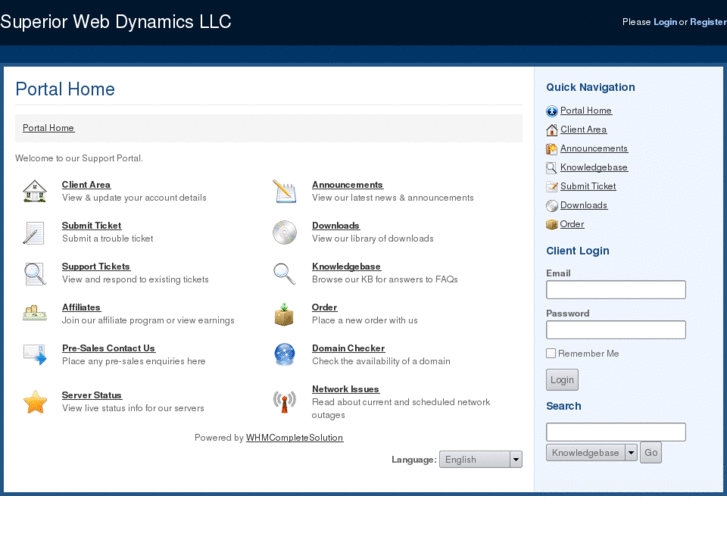
Task: Click the Submit Ticket notepad icon
Action: point(34,232)
